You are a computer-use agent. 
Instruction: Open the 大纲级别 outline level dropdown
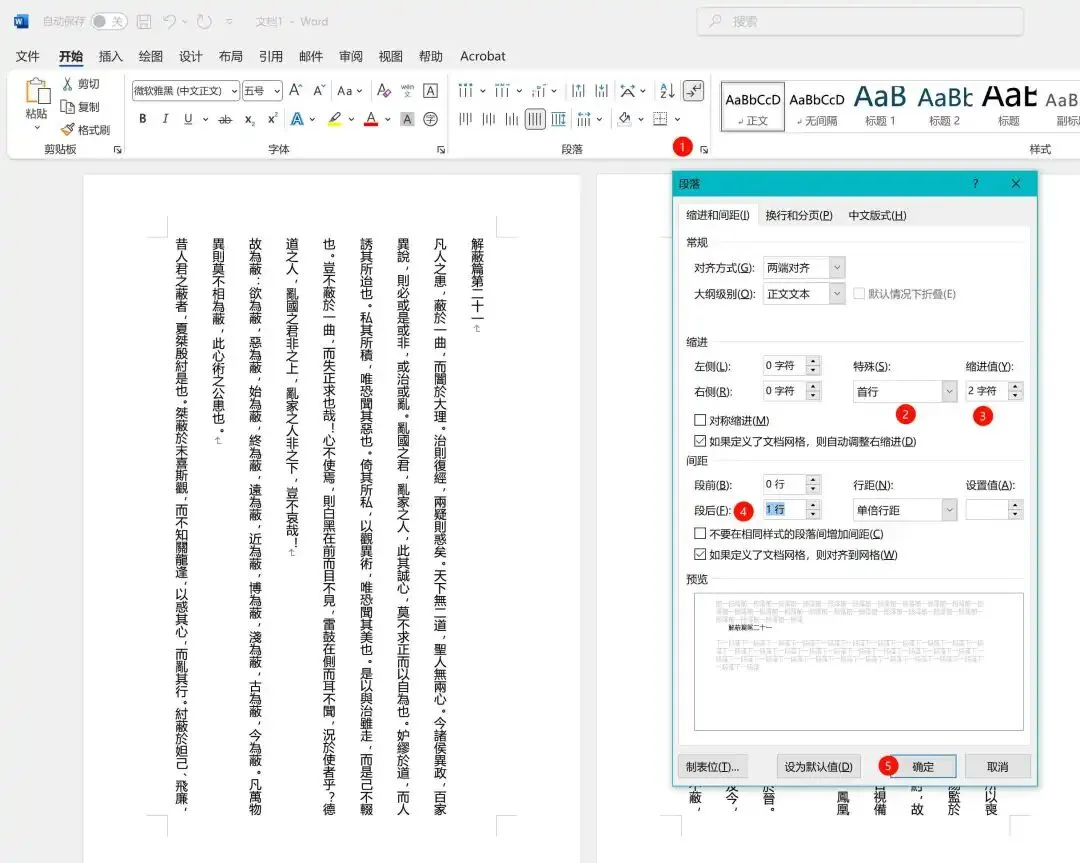pyautogui.click(x=837, y=293)
